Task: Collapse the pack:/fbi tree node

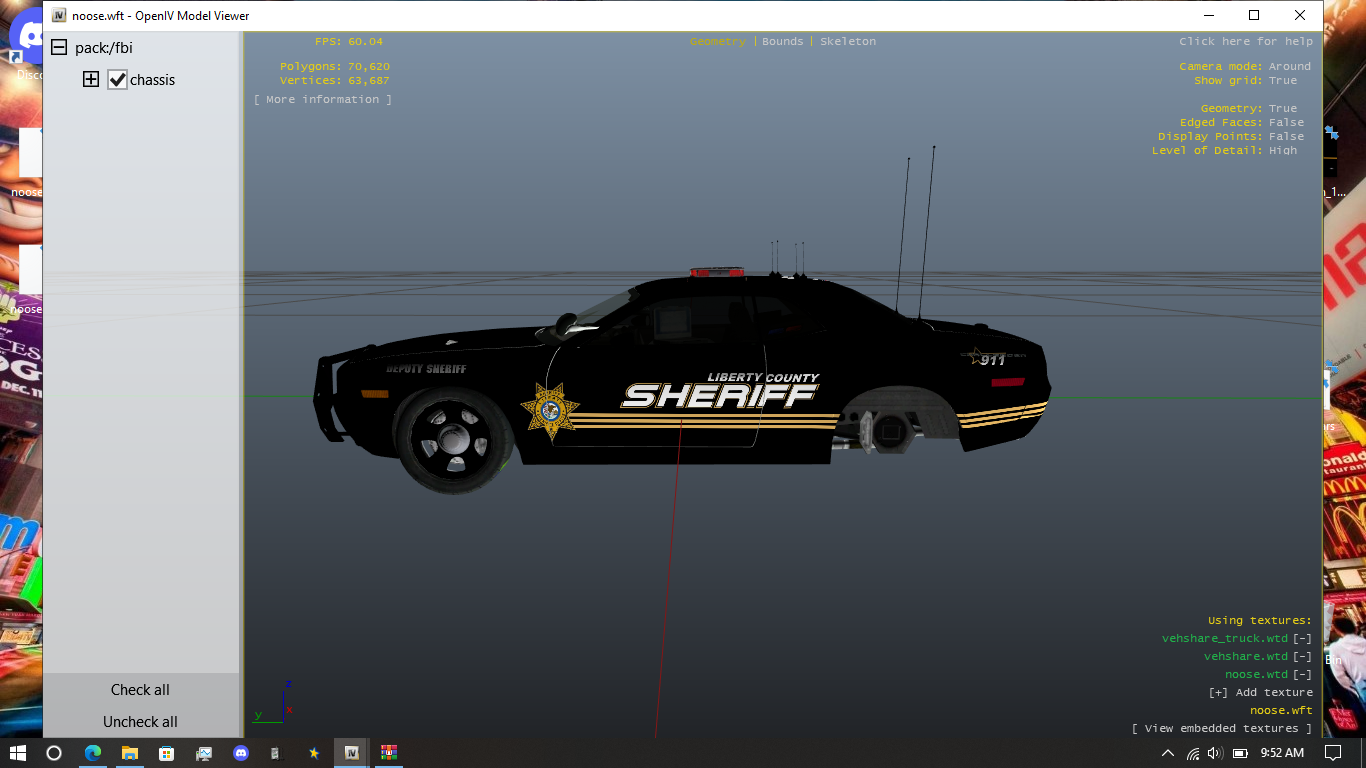Action: coord(59,48)
